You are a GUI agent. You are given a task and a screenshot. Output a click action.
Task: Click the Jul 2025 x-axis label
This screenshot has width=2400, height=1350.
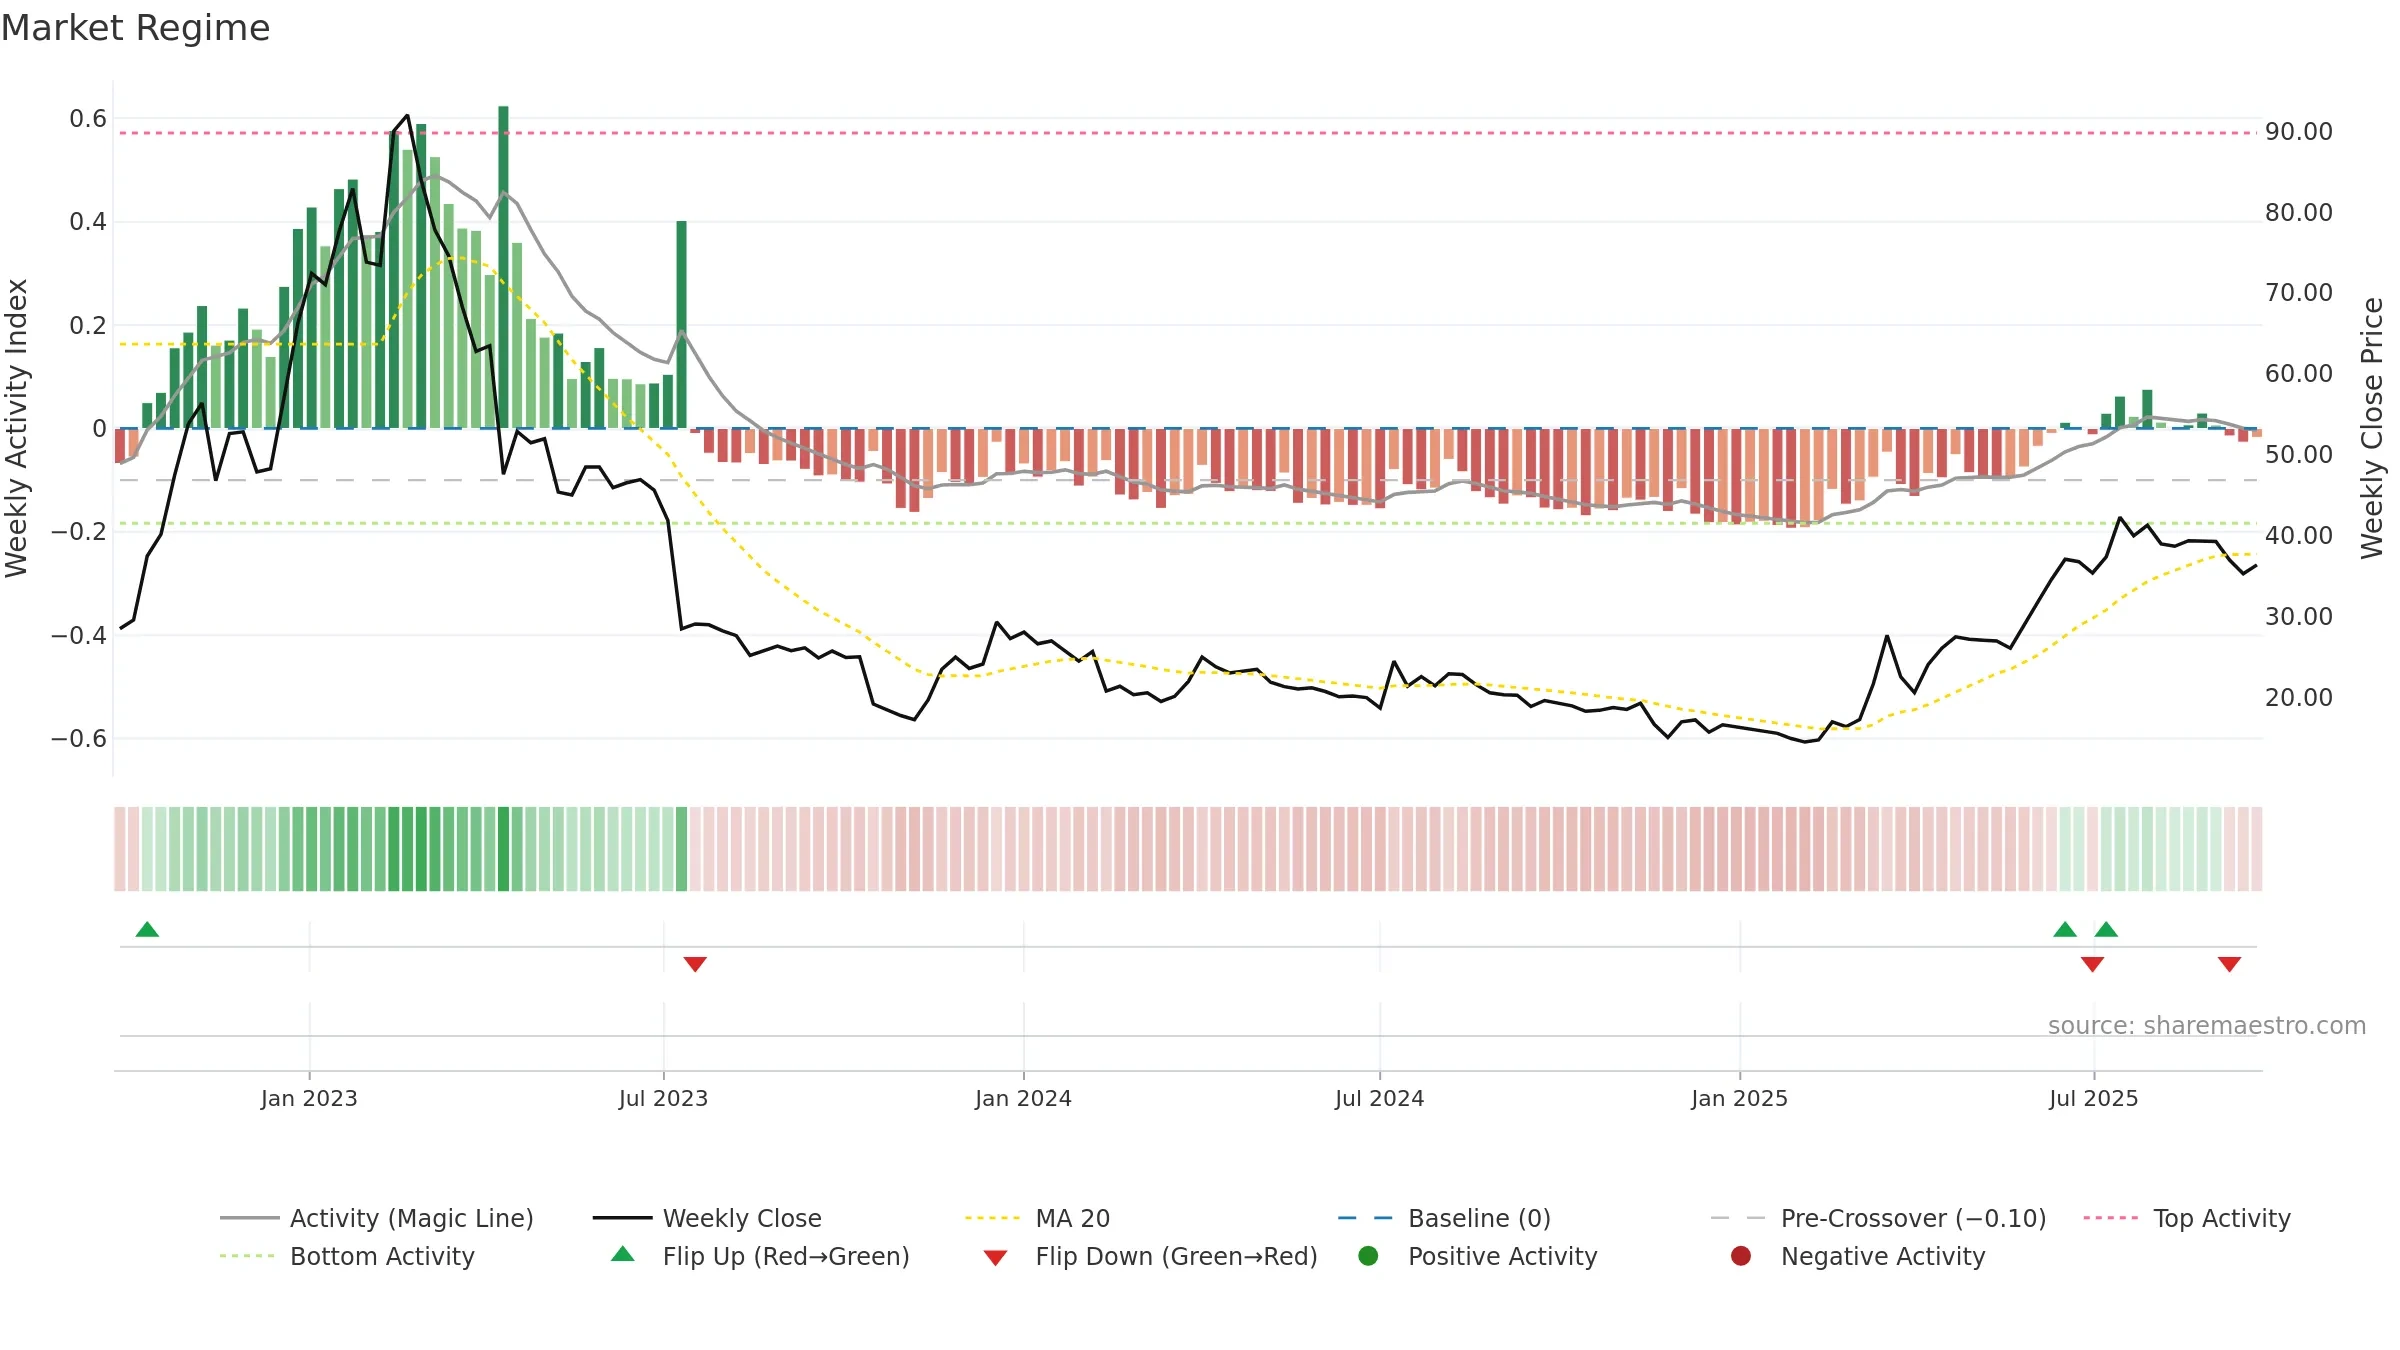pos(2093,1098)
